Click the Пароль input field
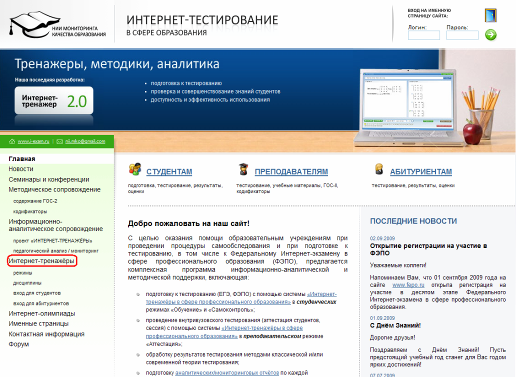 [462, 35]
